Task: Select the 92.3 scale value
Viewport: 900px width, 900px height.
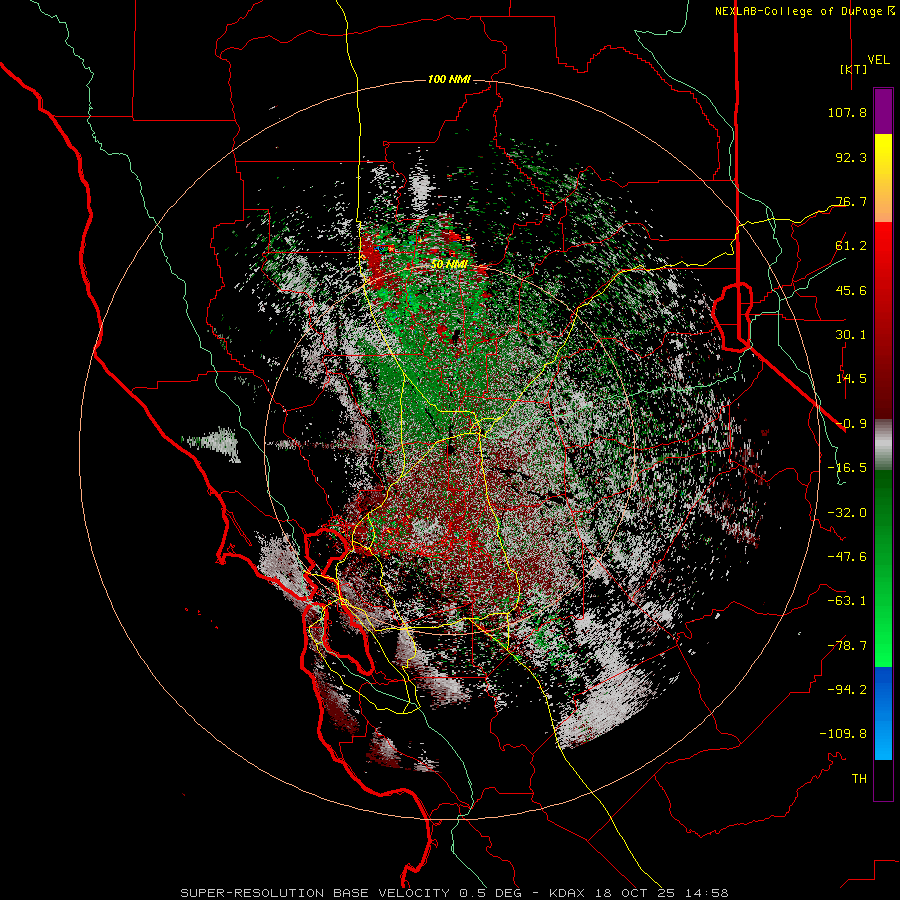Action: tap(851, 157)
